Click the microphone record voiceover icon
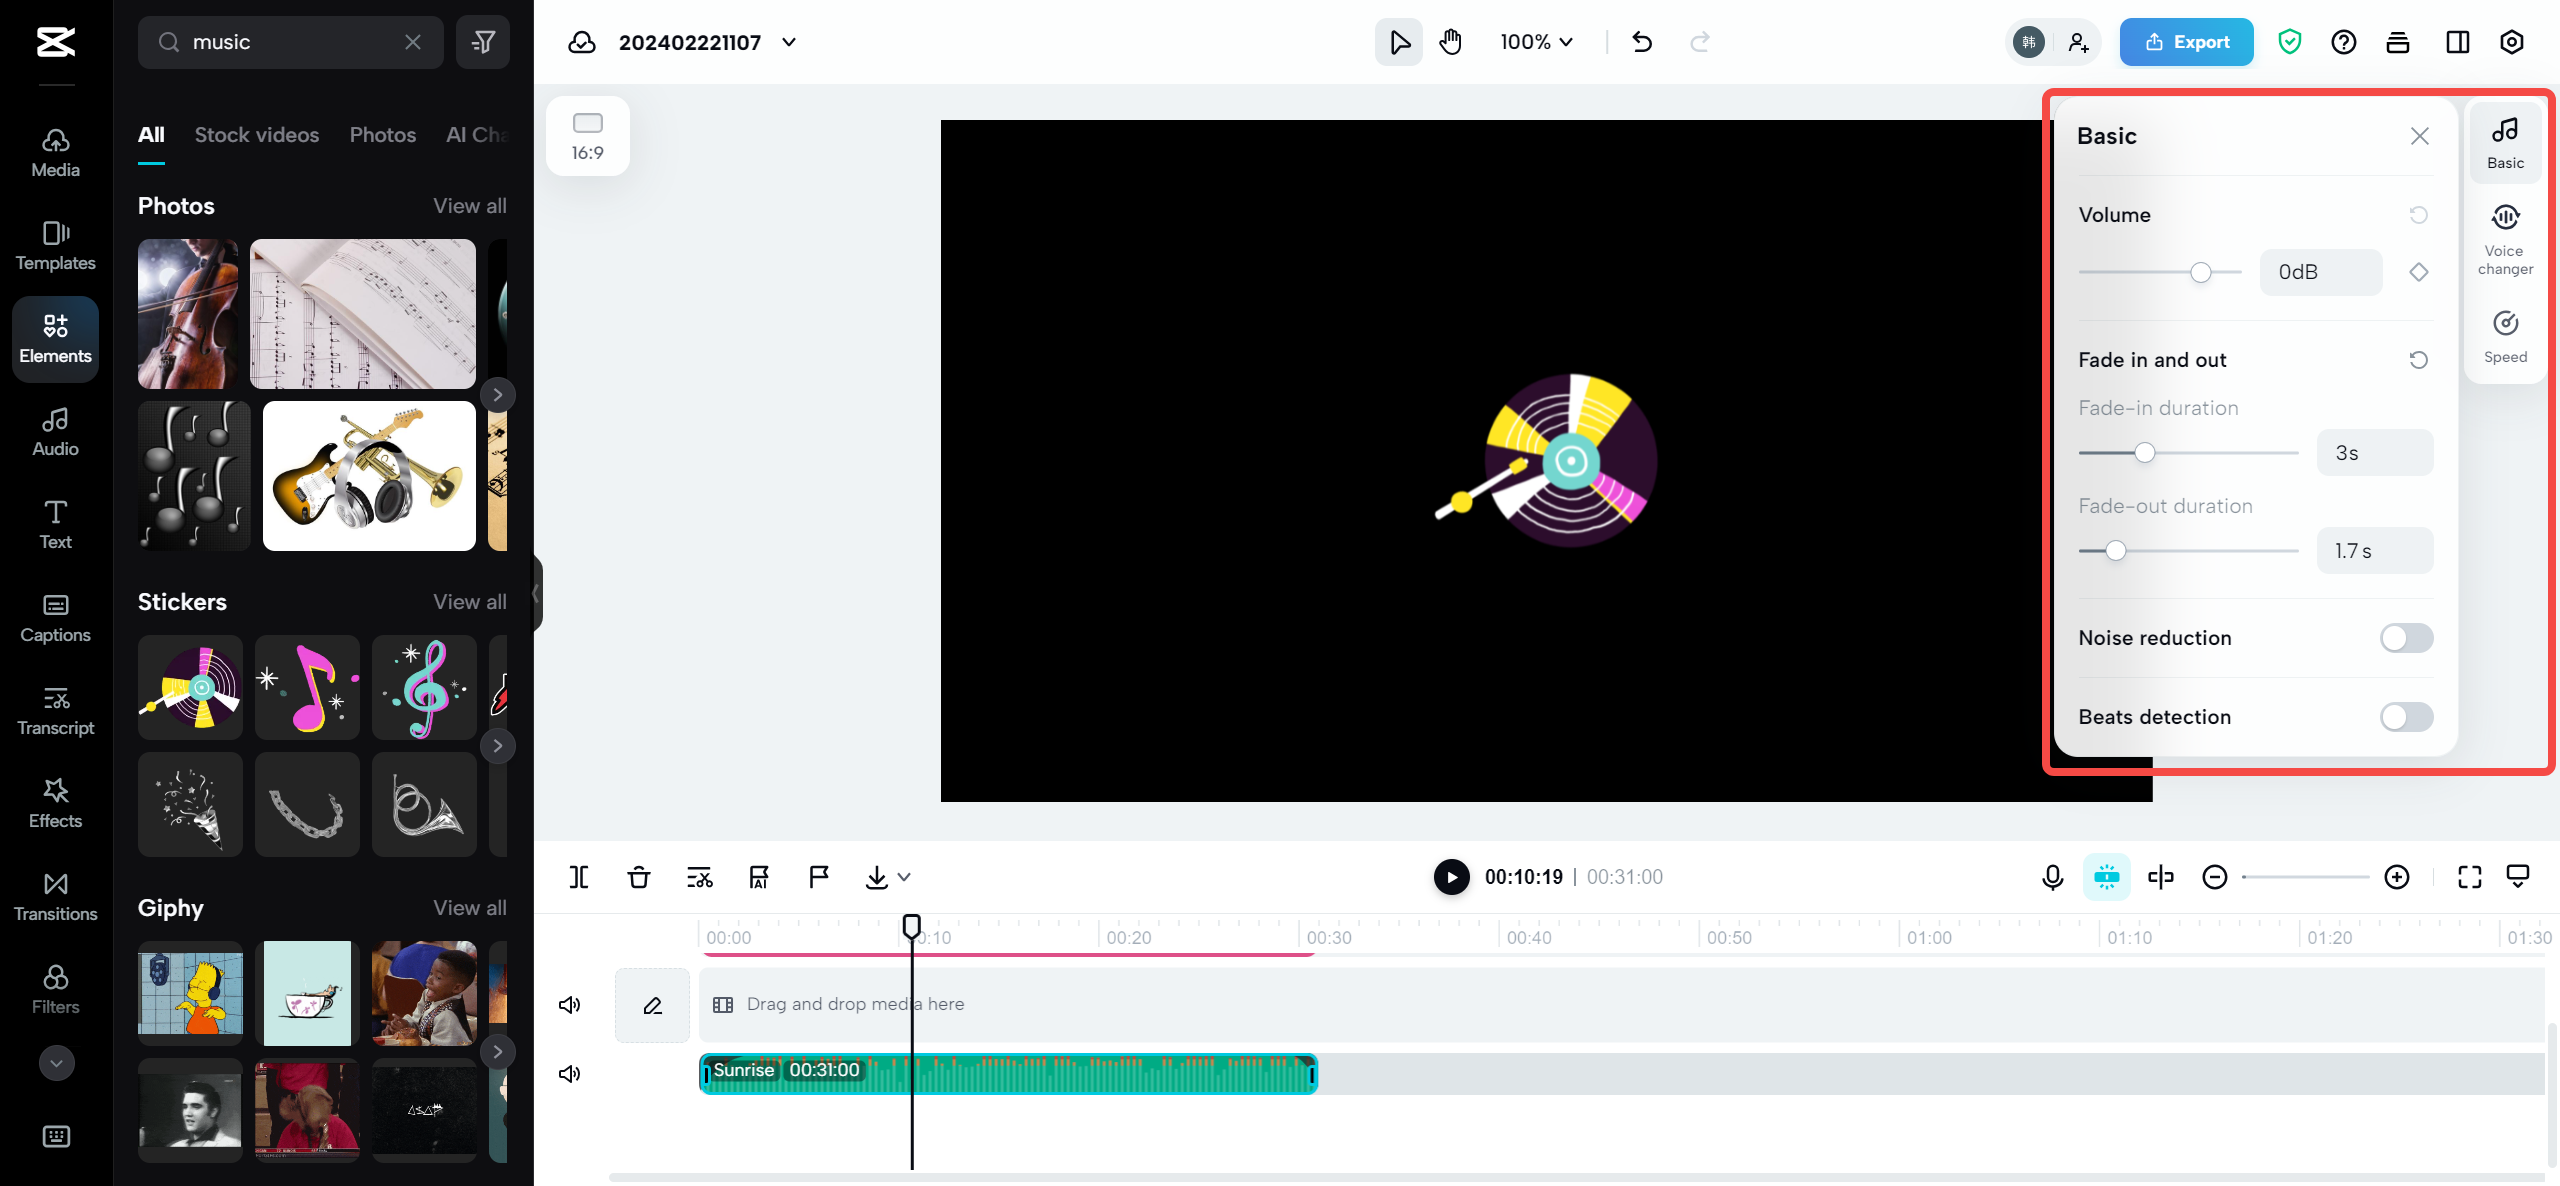Viewport: 2560px width, 1186px height. click(2052, 877)
